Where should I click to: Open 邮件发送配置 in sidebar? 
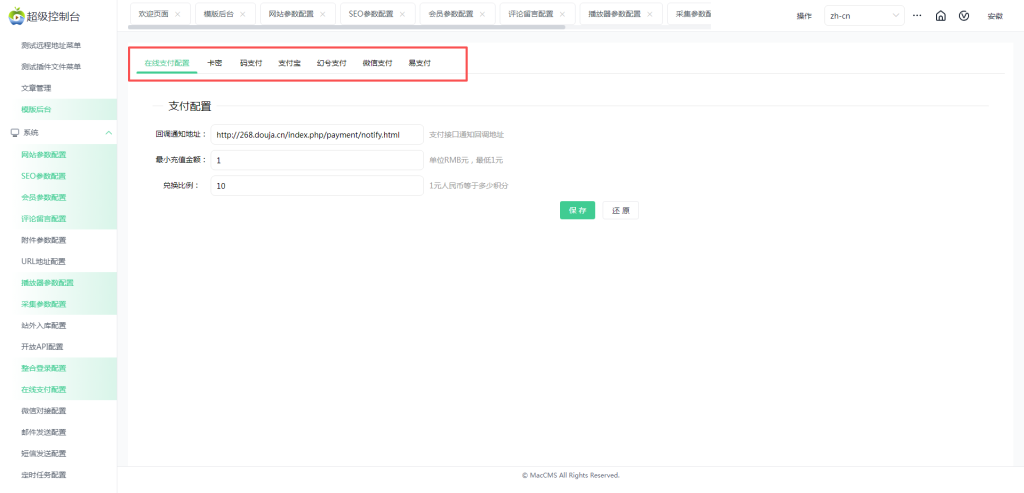(x=44, y=432)
